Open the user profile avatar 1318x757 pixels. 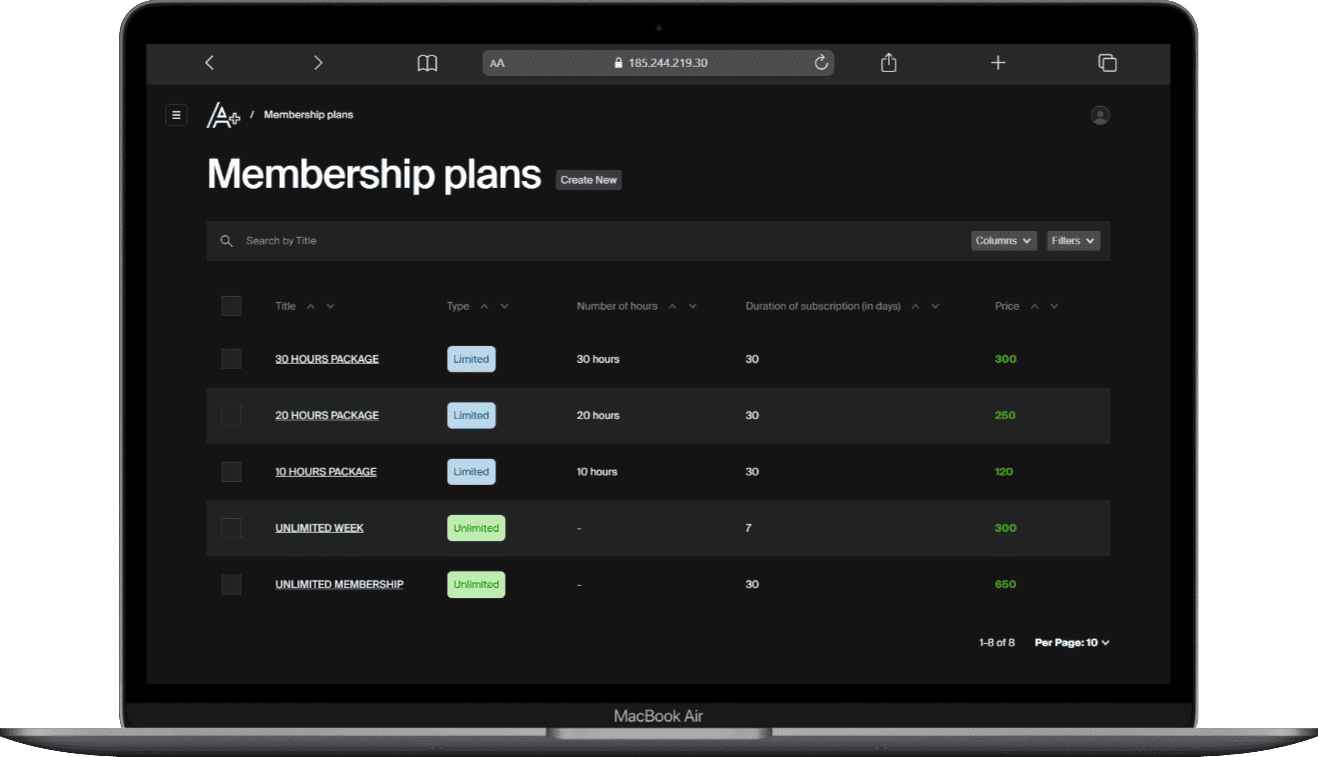point(1100,116)
